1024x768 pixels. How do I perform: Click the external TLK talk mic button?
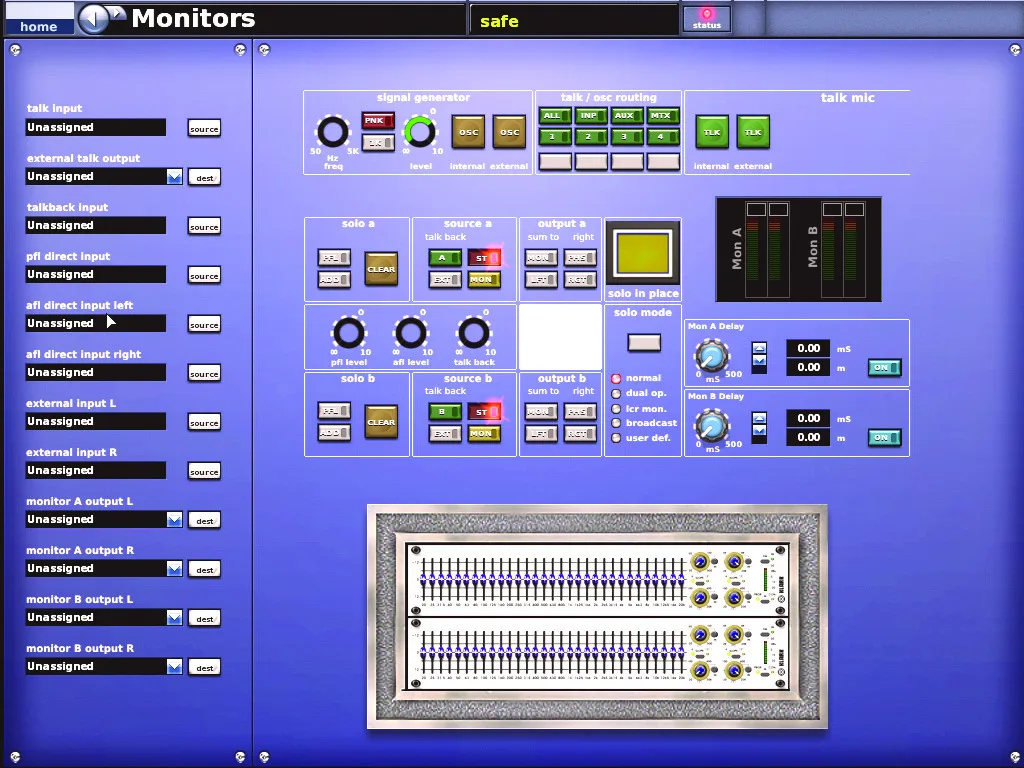pos(753,133)
